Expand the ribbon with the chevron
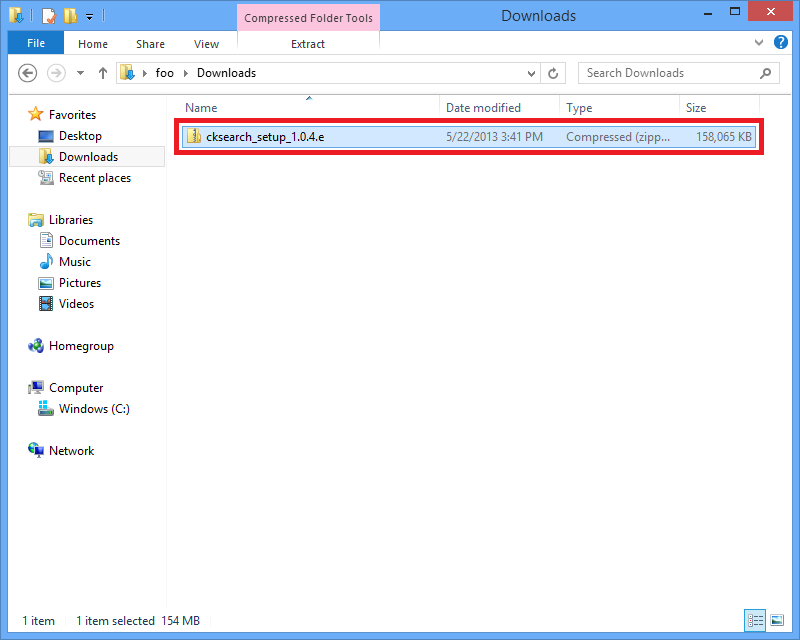Screen dimensions: 800x640 tap(759, 44)
